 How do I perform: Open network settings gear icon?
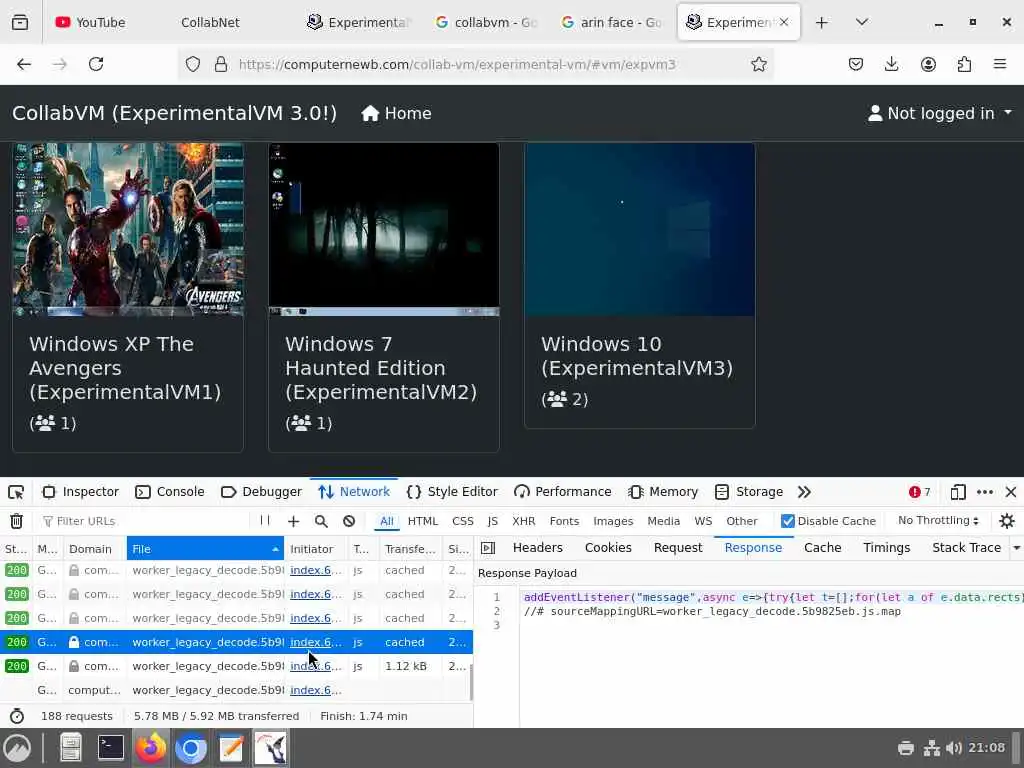click(x=1007, y=520)
